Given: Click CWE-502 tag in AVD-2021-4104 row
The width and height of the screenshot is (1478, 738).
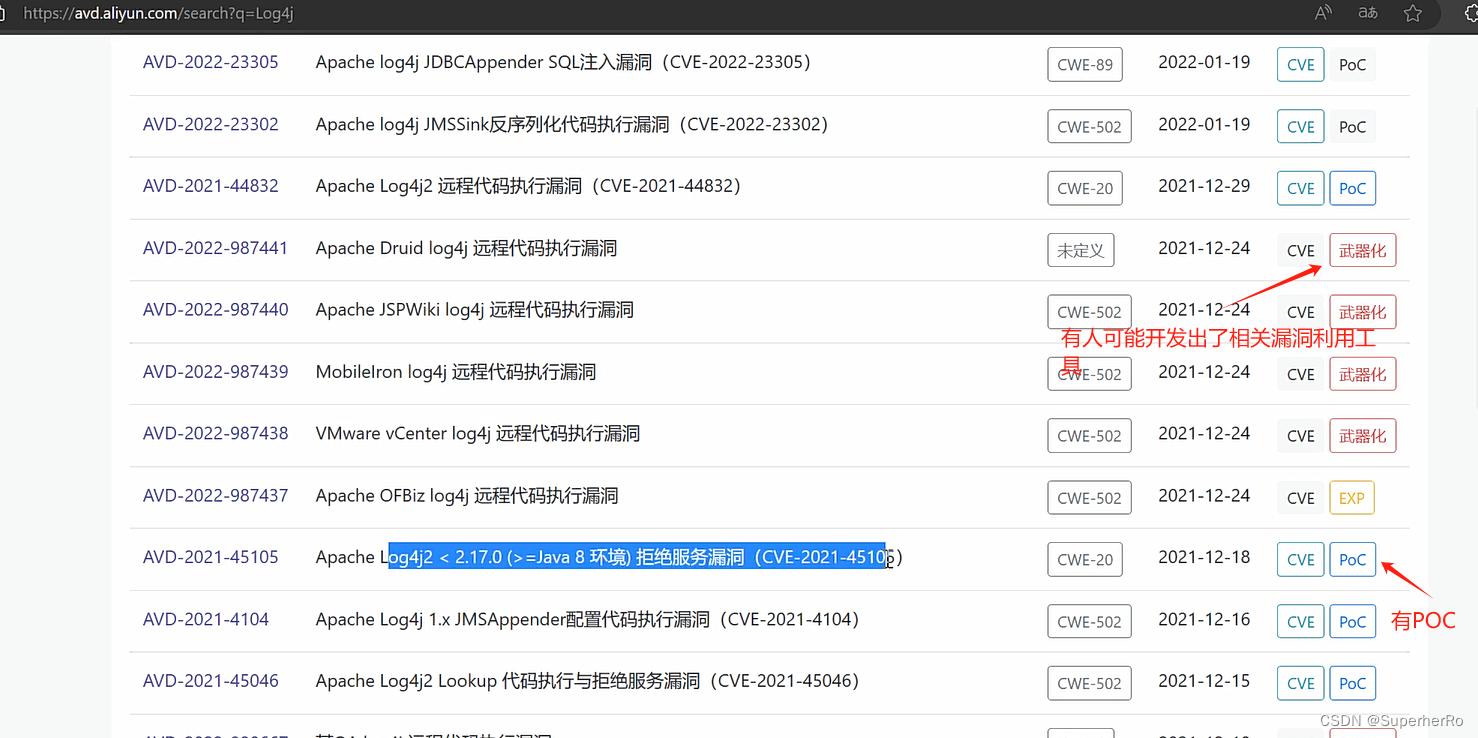Looking at the screenshot, I should tap(1089, 622).
